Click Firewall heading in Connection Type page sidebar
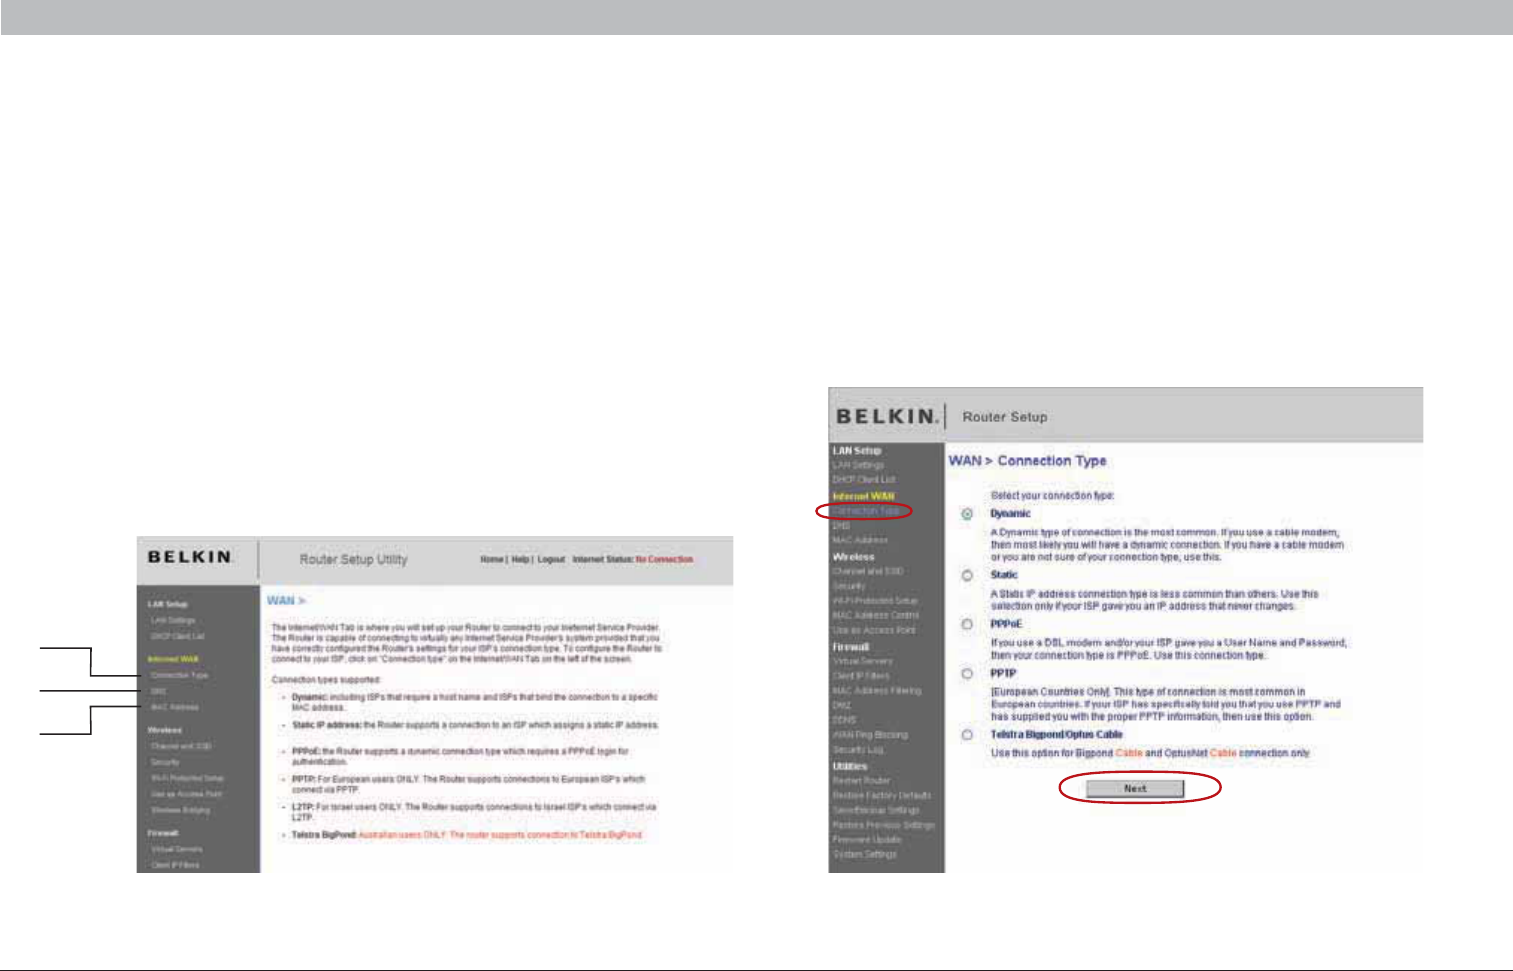This screenshot has height=971, width=1513. tap(851, 647)
